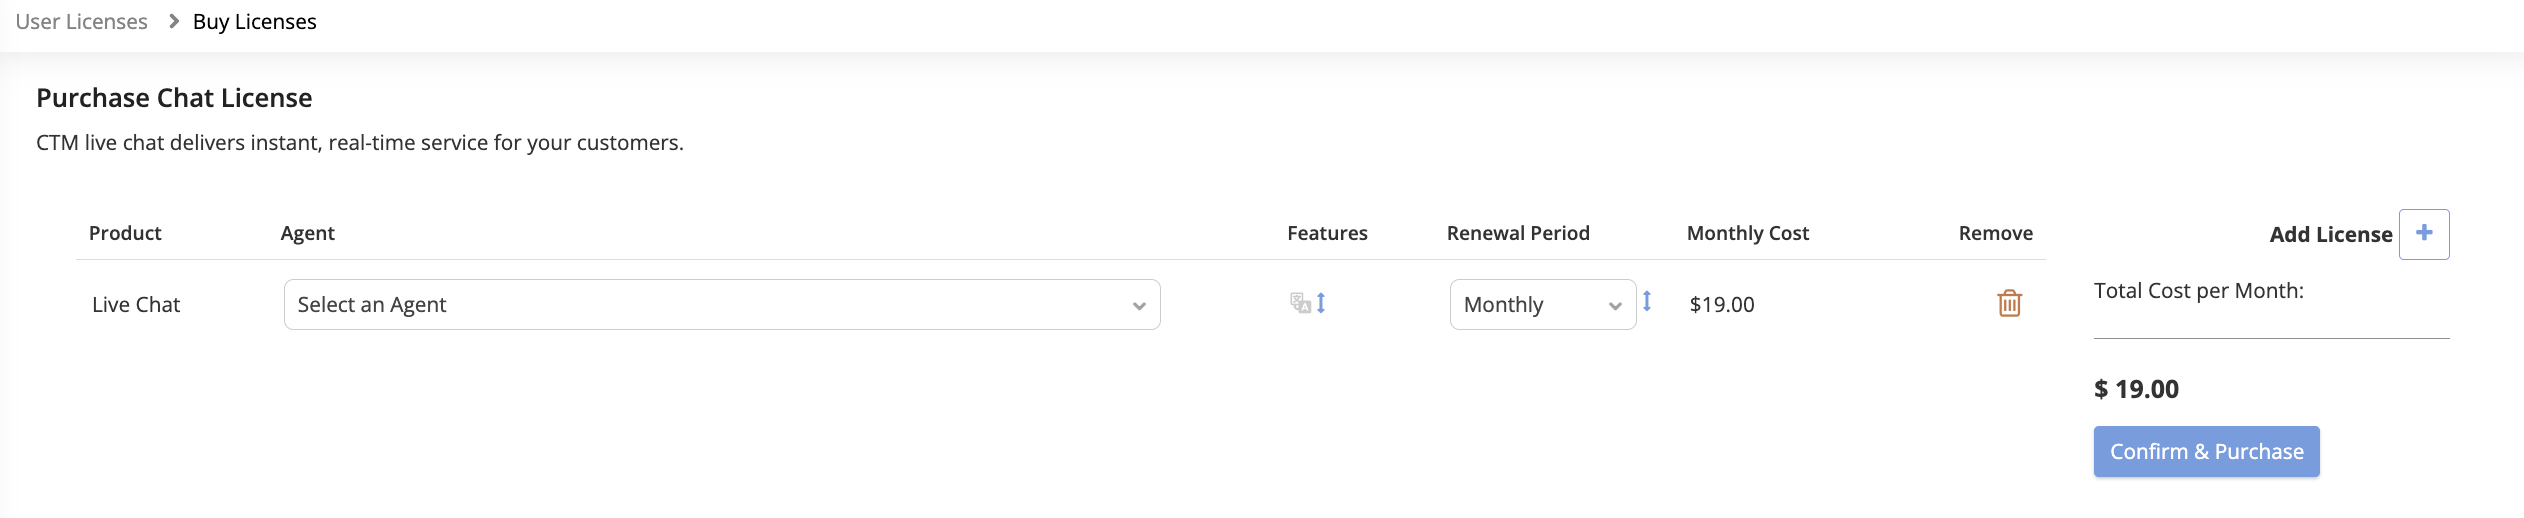Click the Monthly Cost column header
This screenshot has width=2524, height=518.
(x=1747, y=233)
